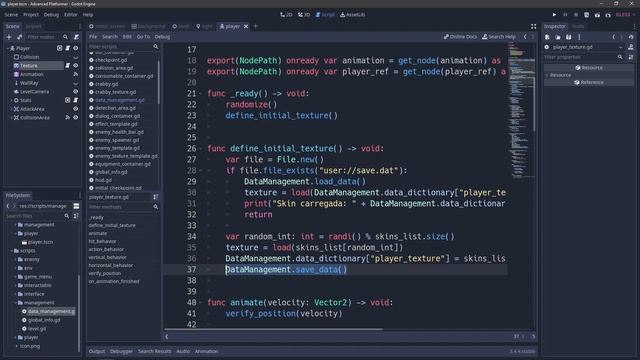
Task: Open scene icon on Player node row
Action: pyautogui.click(x=60, y=48)
